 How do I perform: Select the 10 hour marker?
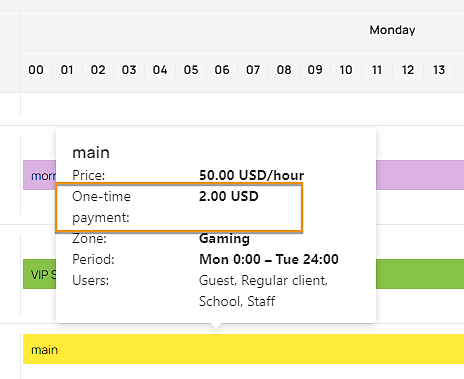[x=346, y=70]
